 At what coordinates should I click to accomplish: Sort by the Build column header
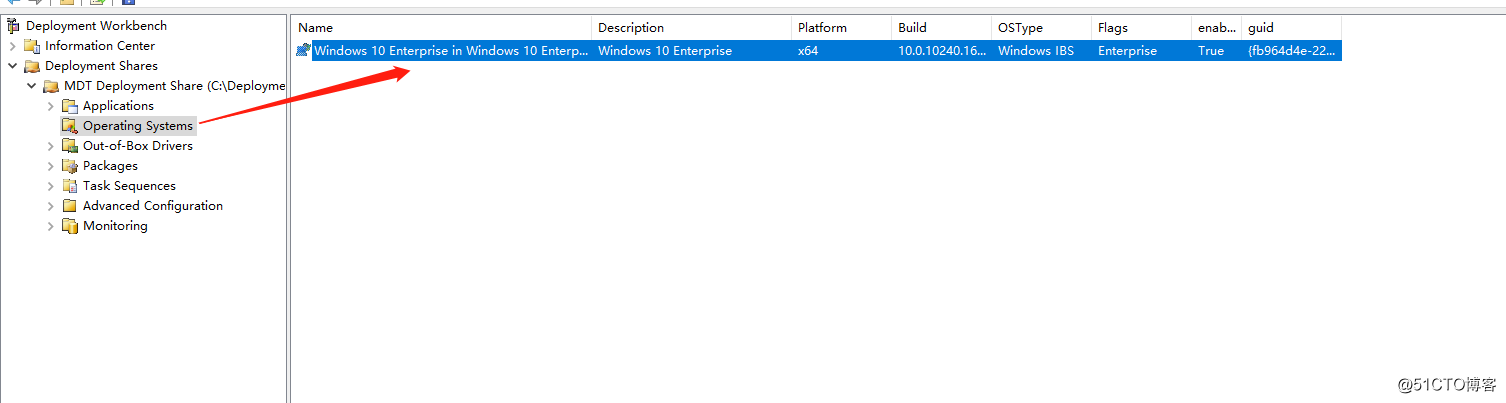pos(941,28)
